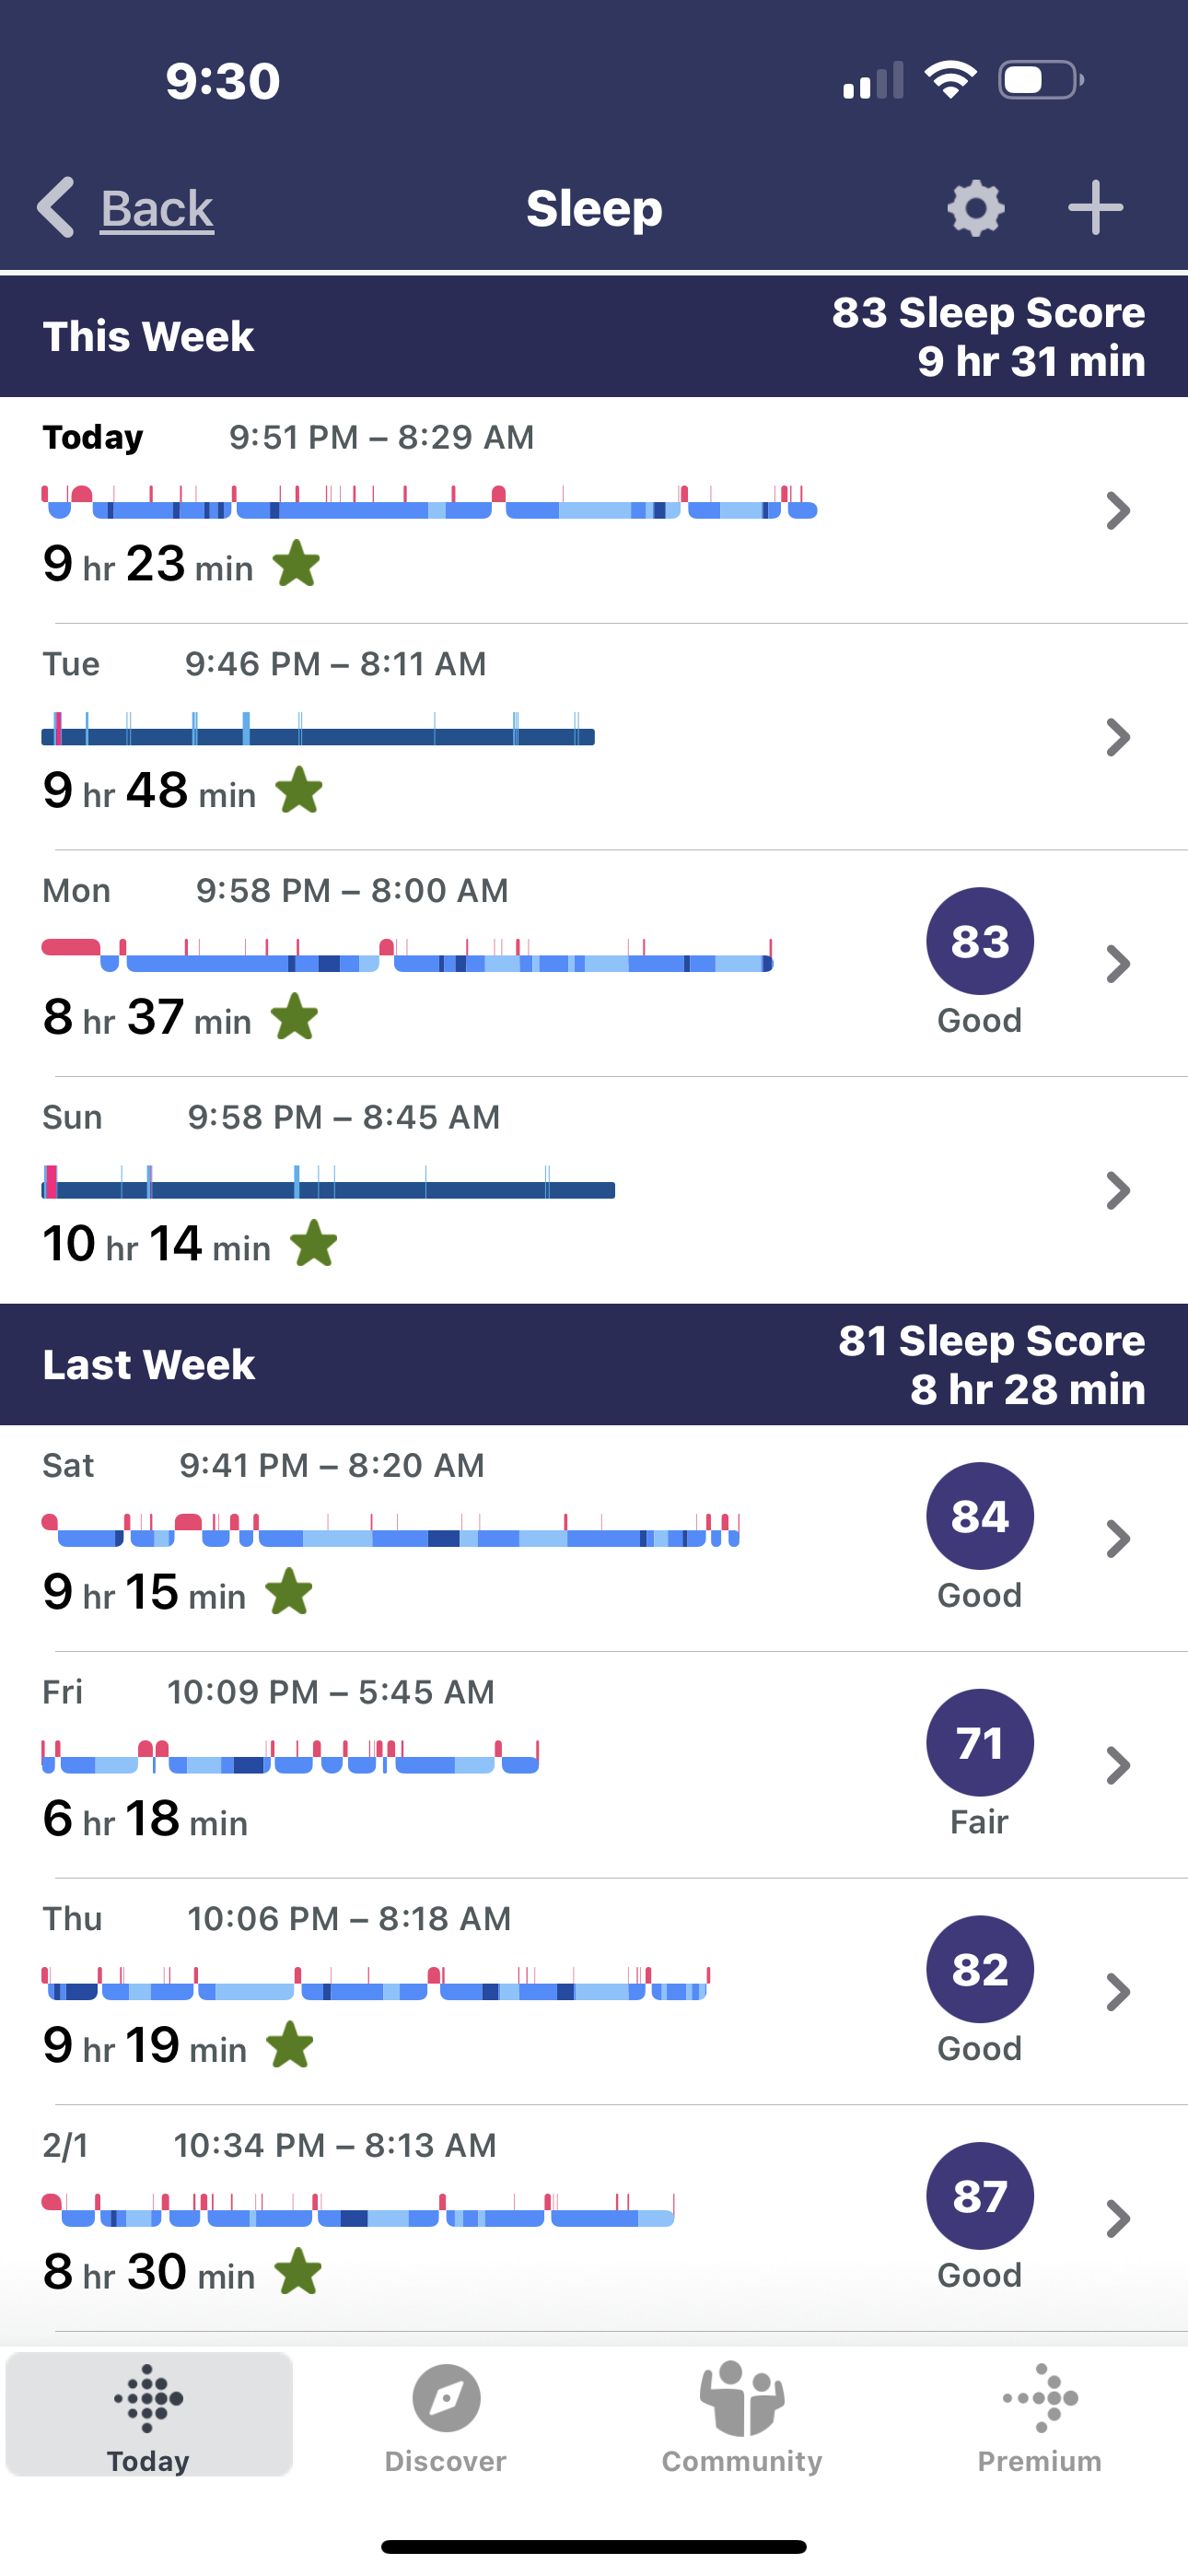Tap Tuesday's dark blue sleep bar
Image resolution: width=1188 pixels, height=2576 pixels.
tap(318, 736)
